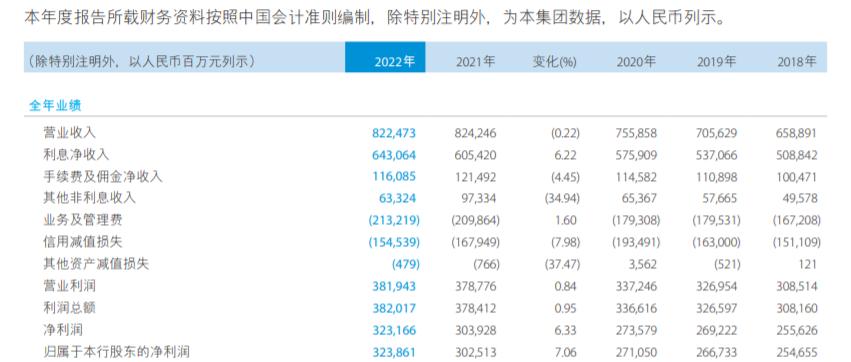Screen dimensions: 851x362
Task: Select the 2022年 column header
Action: pos(385,57)
